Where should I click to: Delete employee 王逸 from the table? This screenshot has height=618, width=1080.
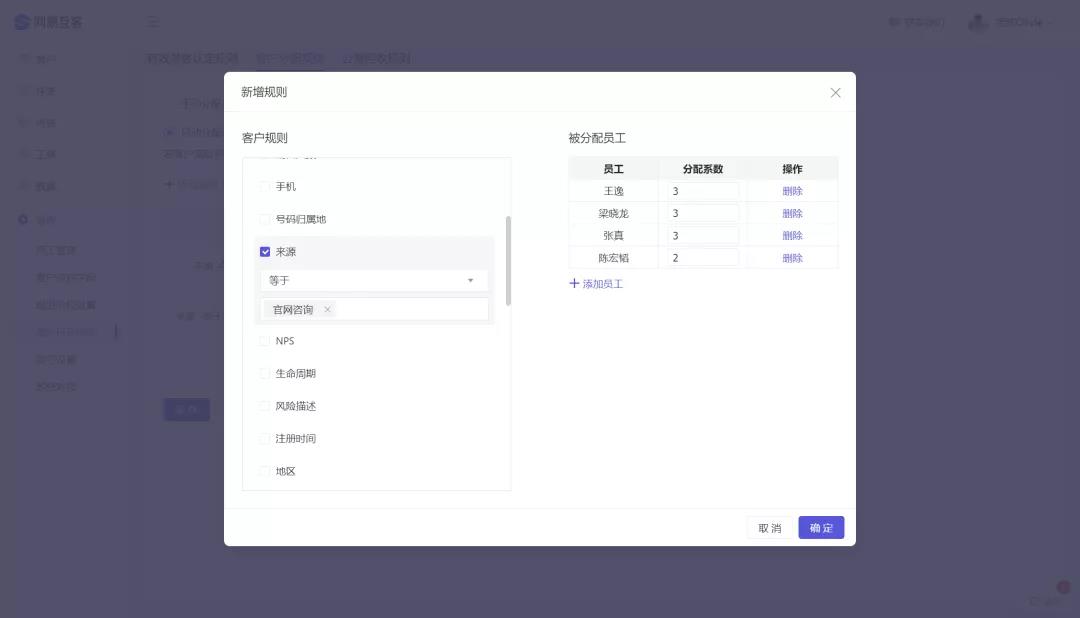pos(792,191)
